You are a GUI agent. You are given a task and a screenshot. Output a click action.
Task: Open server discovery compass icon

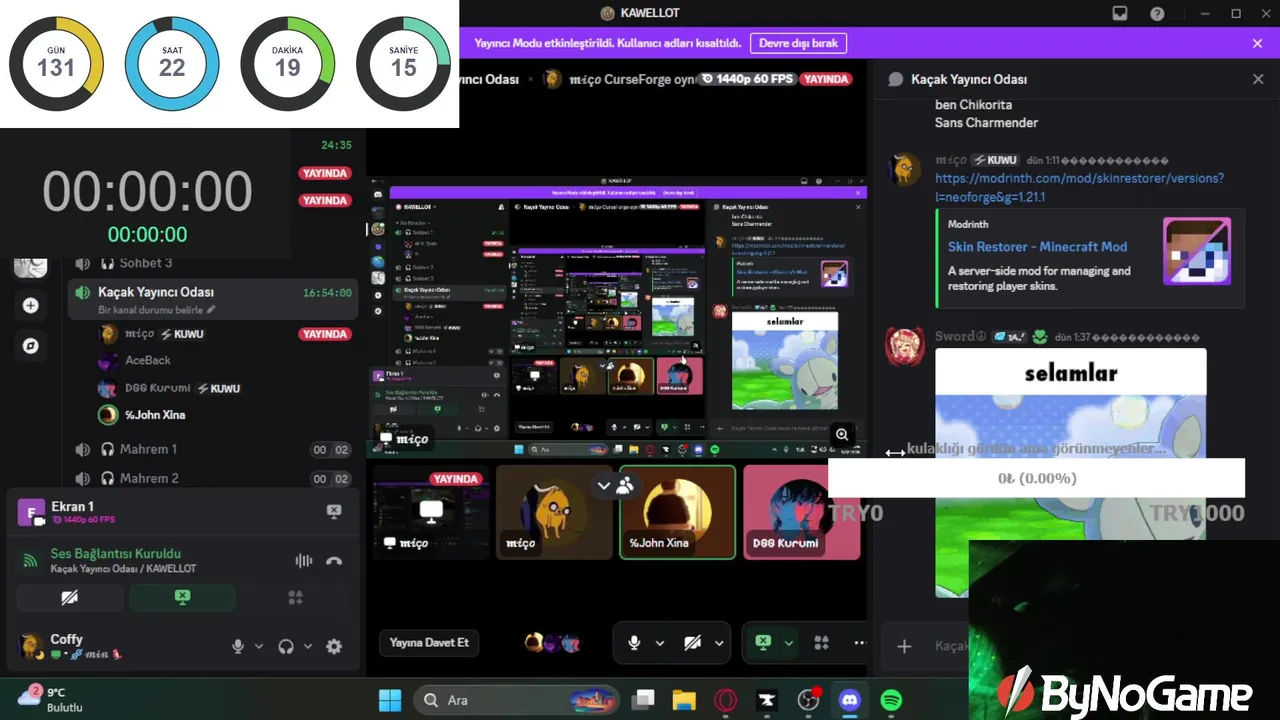point(31,345)
